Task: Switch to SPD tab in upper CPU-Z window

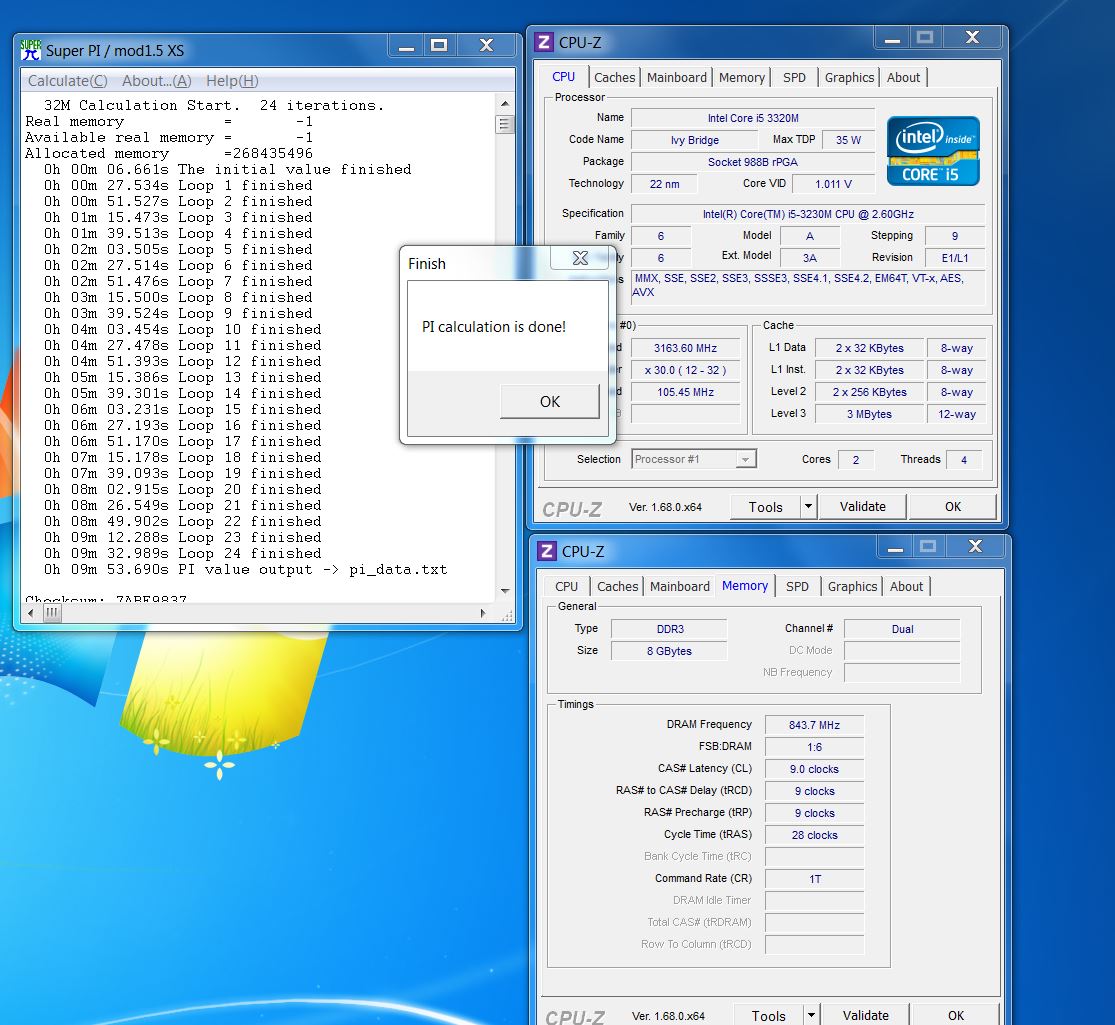Action: click(x=794, y=78)
